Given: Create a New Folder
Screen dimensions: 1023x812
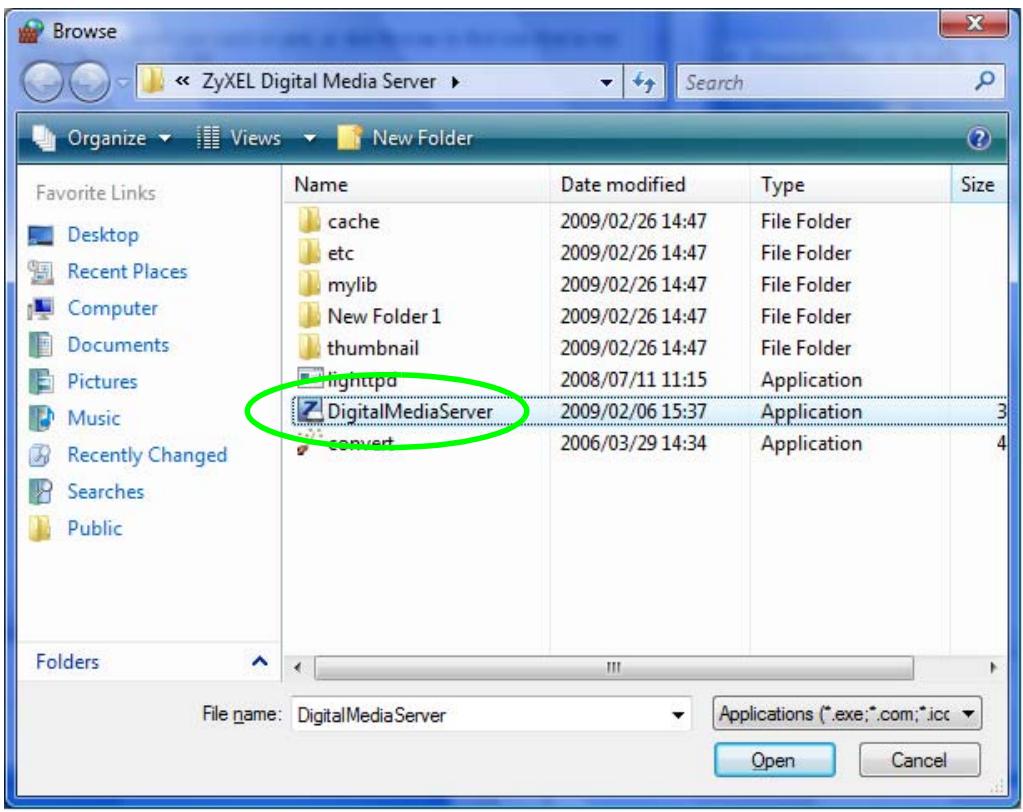Looking at the screenshot, I should click(x=405, y=138).
